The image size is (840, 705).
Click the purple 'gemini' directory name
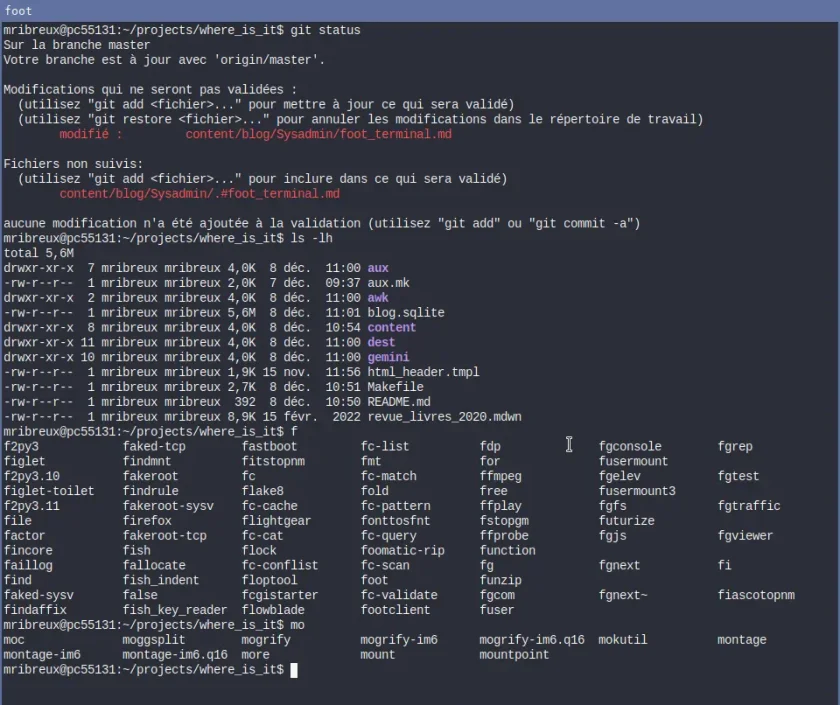coord(388,357)
